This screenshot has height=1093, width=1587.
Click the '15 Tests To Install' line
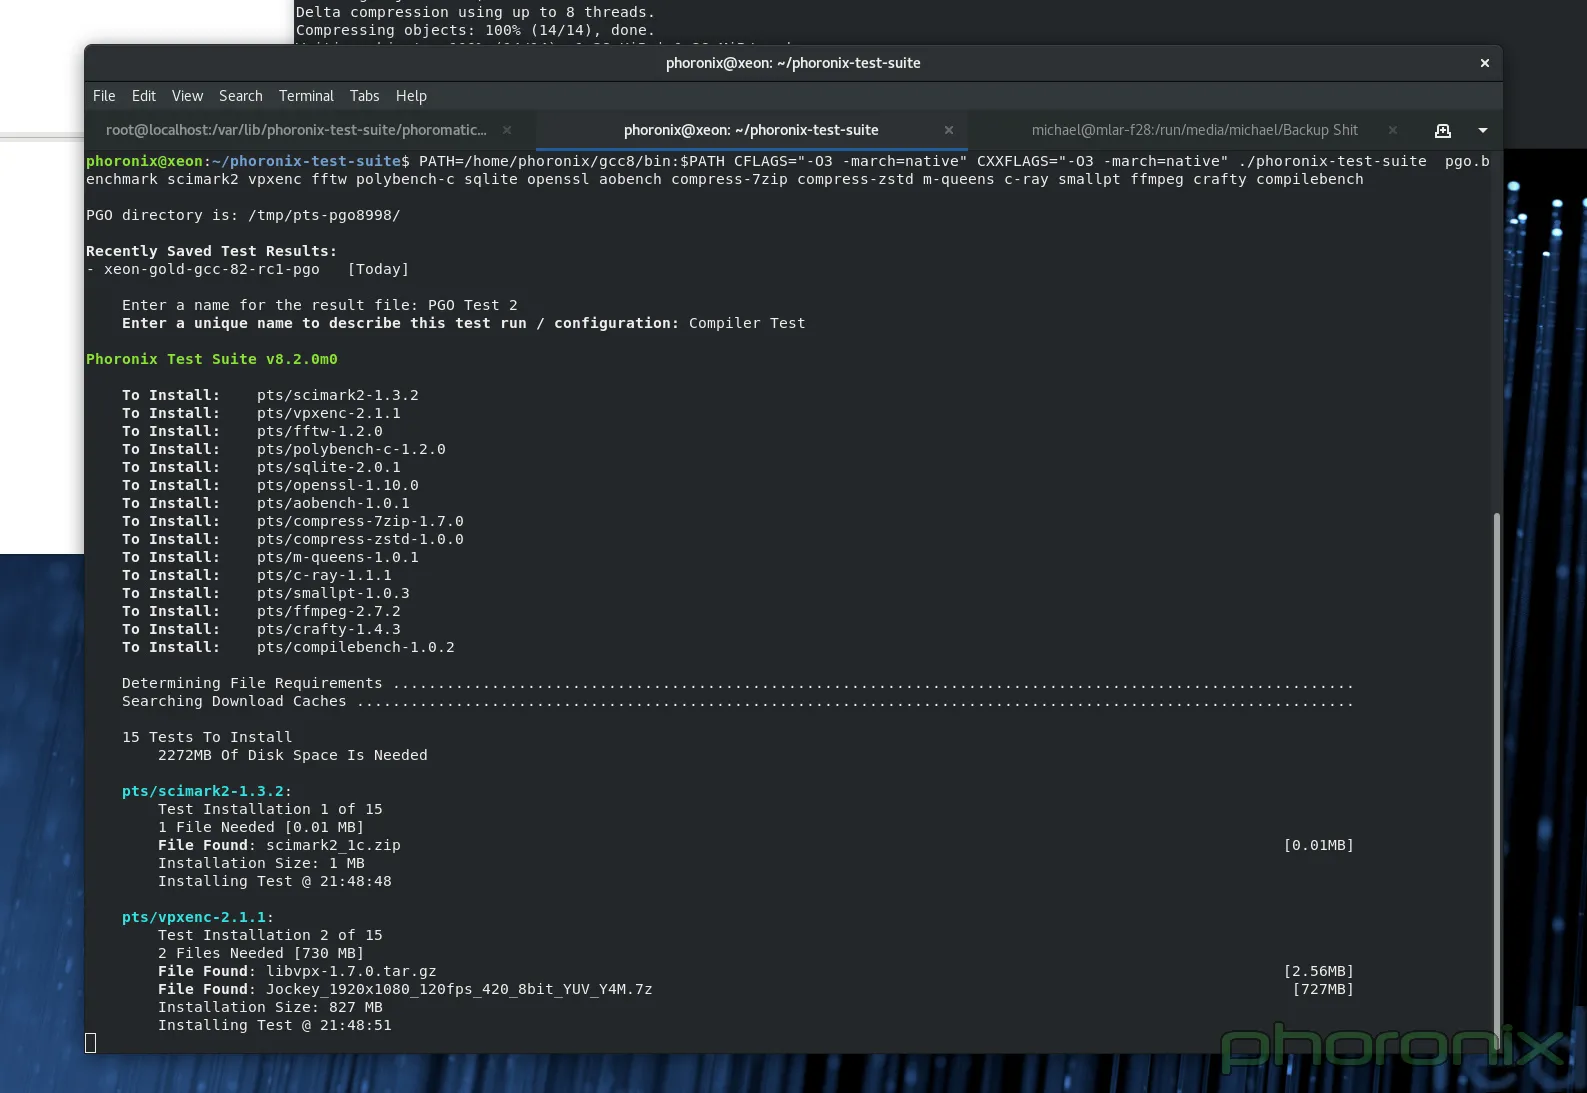207,737
